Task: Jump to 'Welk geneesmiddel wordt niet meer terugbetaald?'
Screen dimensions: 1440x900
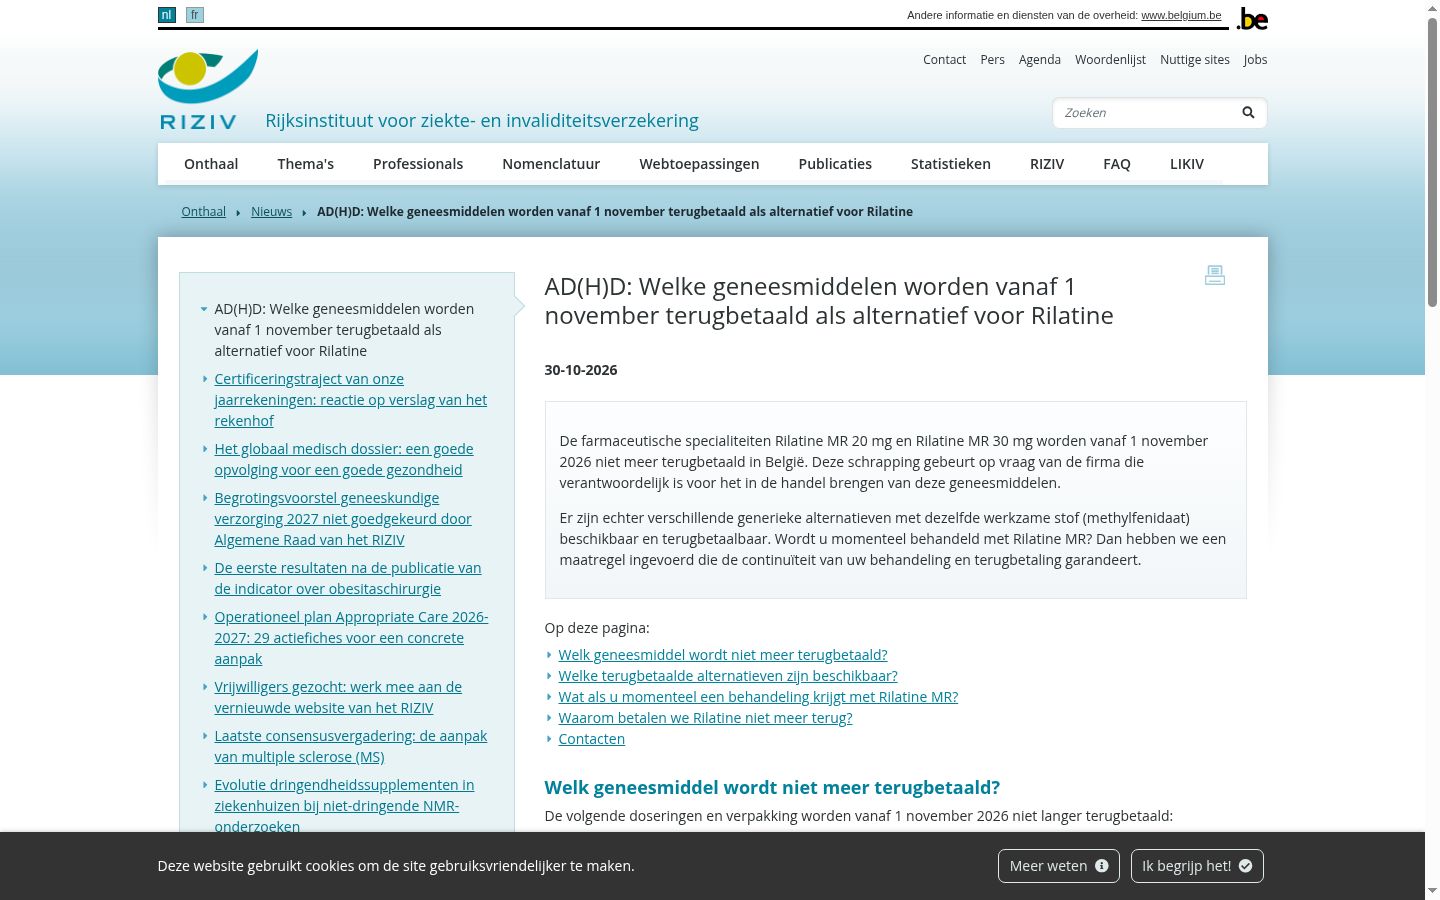Action: tap(723, 655)
